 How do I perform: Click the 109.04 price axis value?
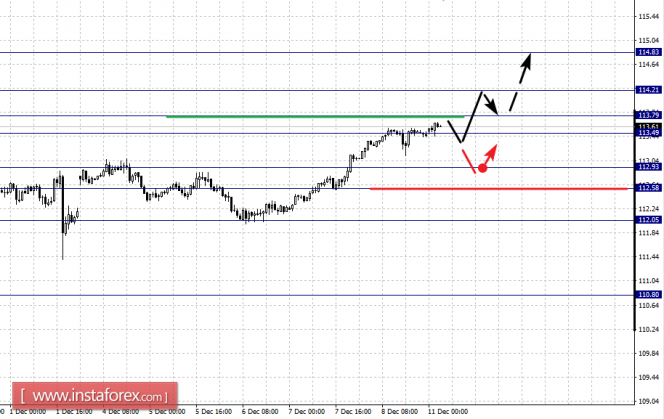pyautogui.click(x=649, y=401)
